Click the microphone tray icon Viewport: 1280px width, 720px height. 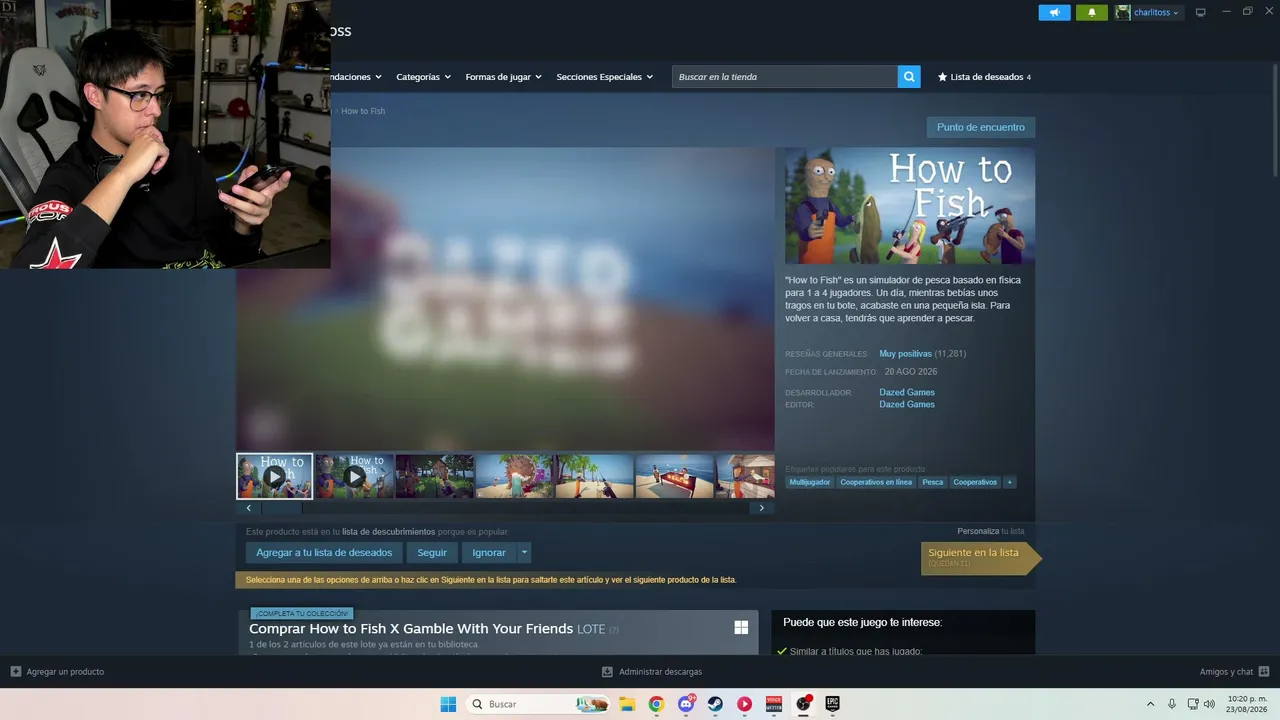[x=1172, y=704]
